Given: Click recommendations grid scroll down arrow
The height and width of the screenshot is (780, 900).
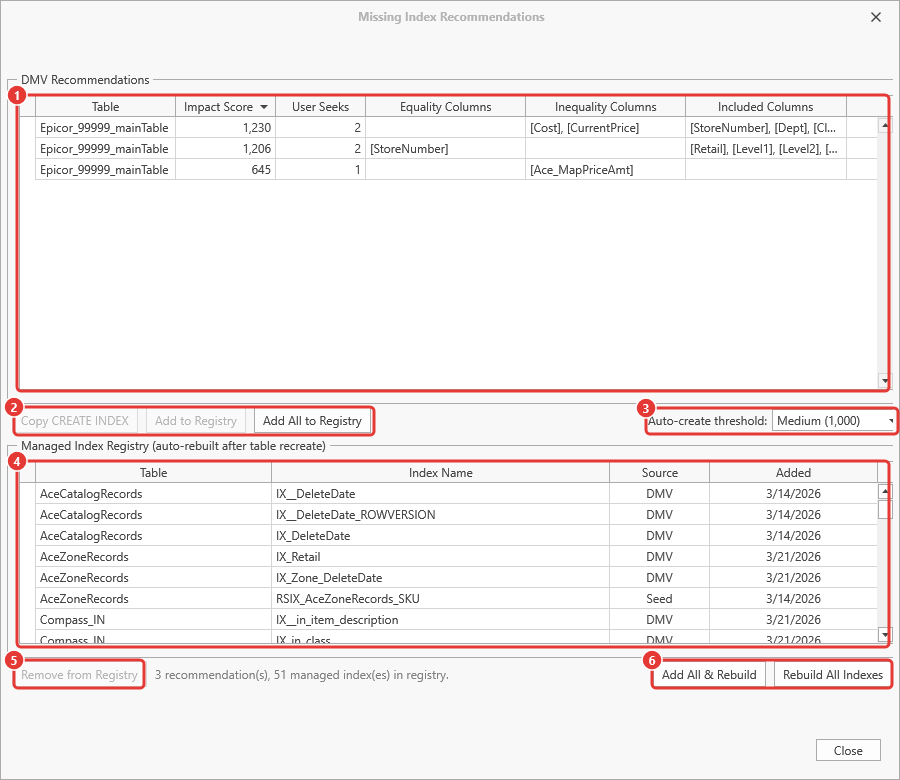Looking at the screenshot, I should pyautogui.click(x=885, y=381).
